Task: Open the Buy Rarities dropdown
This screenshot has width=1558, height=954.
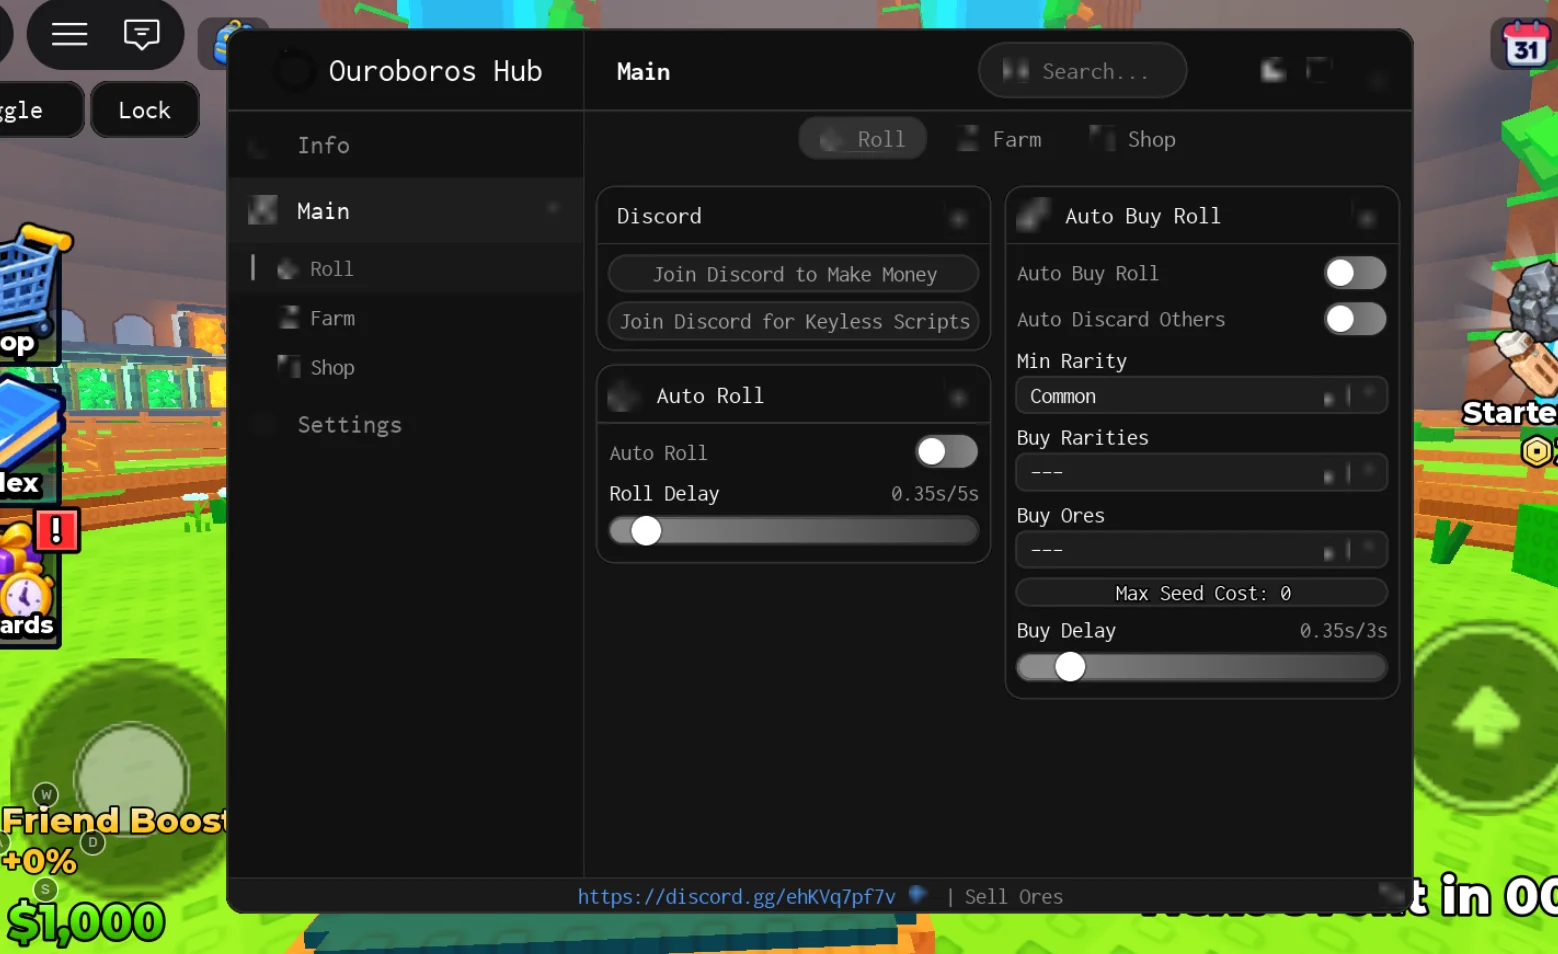Action: (x=1201, y=472)
